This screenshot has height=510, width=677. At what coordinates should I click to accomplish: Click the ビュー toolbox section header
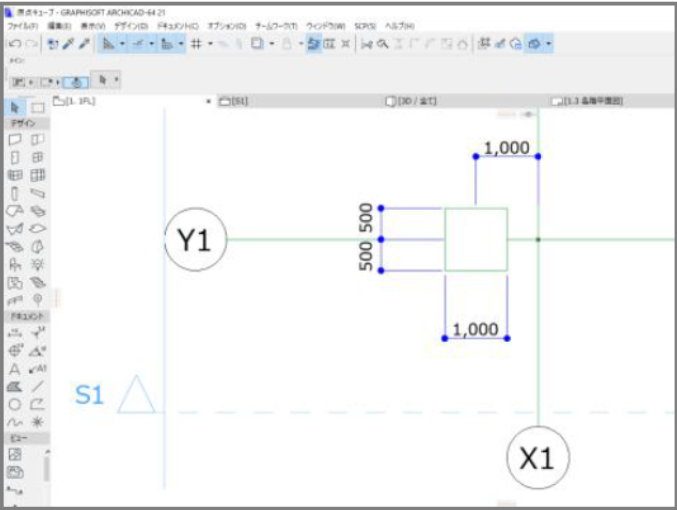point(27,438)
